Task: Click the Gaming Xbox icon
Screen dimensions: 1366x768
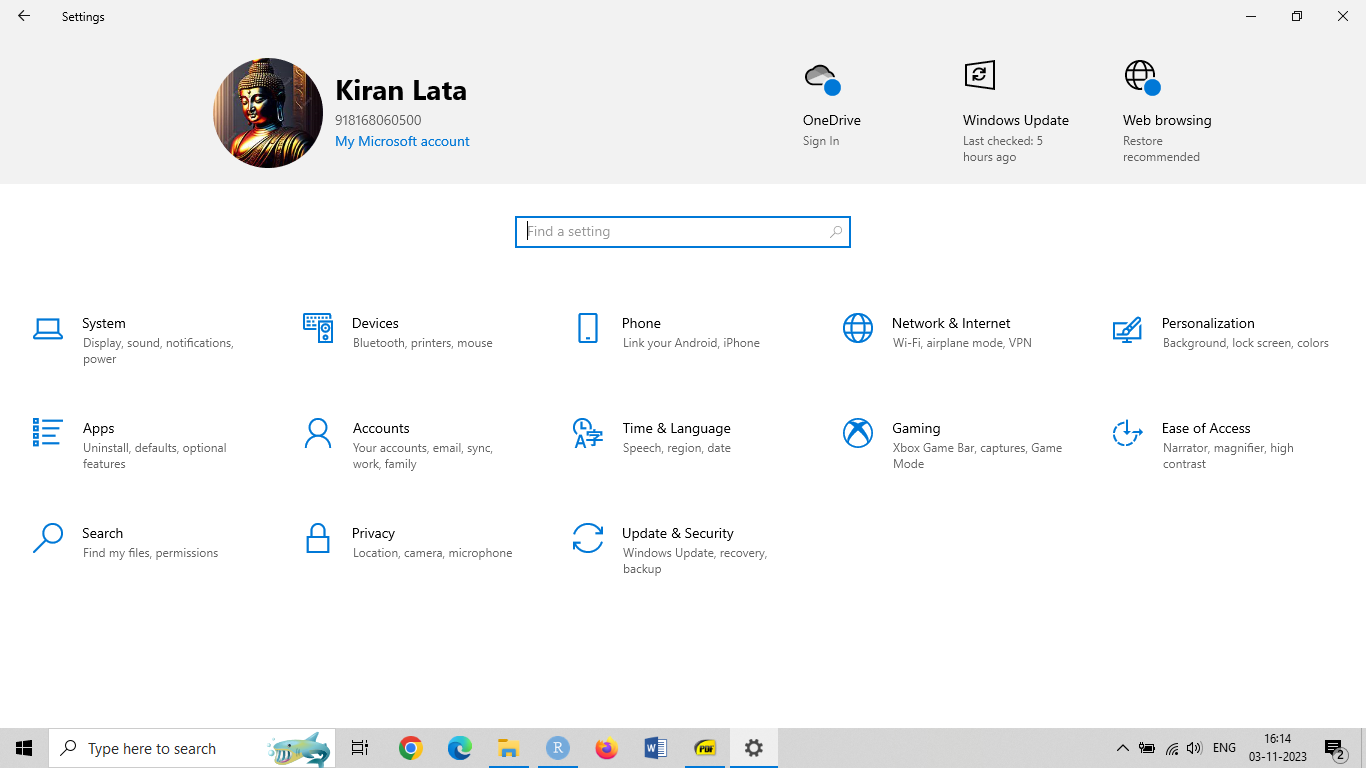Action: click(858, 433)
